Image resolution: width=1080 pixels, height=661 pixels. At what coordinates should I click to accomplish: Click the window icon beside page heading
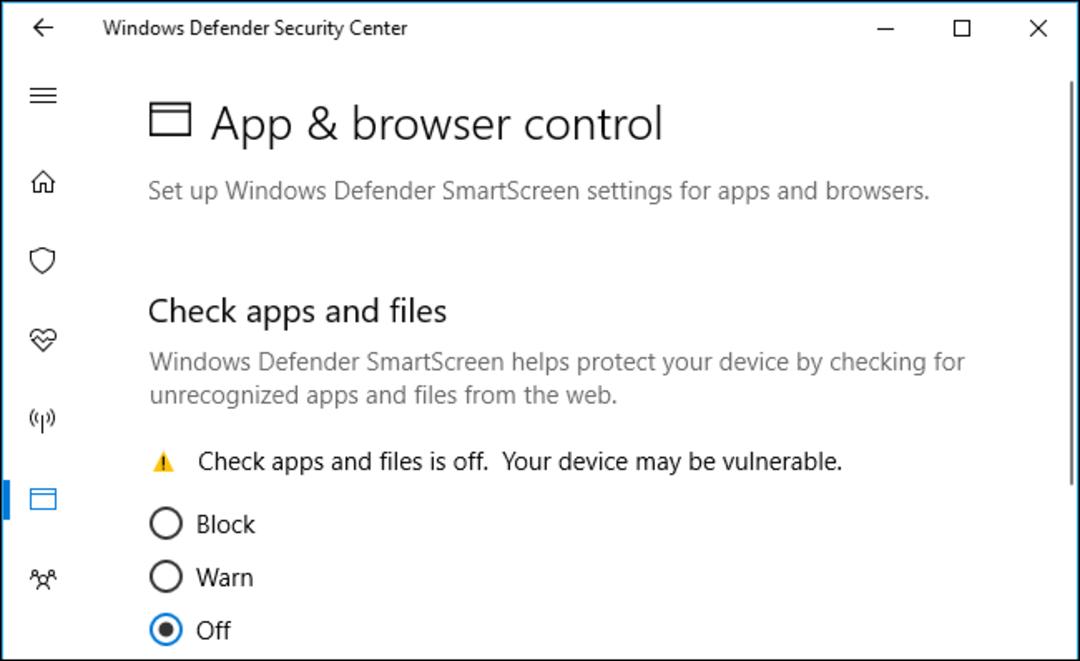[170, 119]
